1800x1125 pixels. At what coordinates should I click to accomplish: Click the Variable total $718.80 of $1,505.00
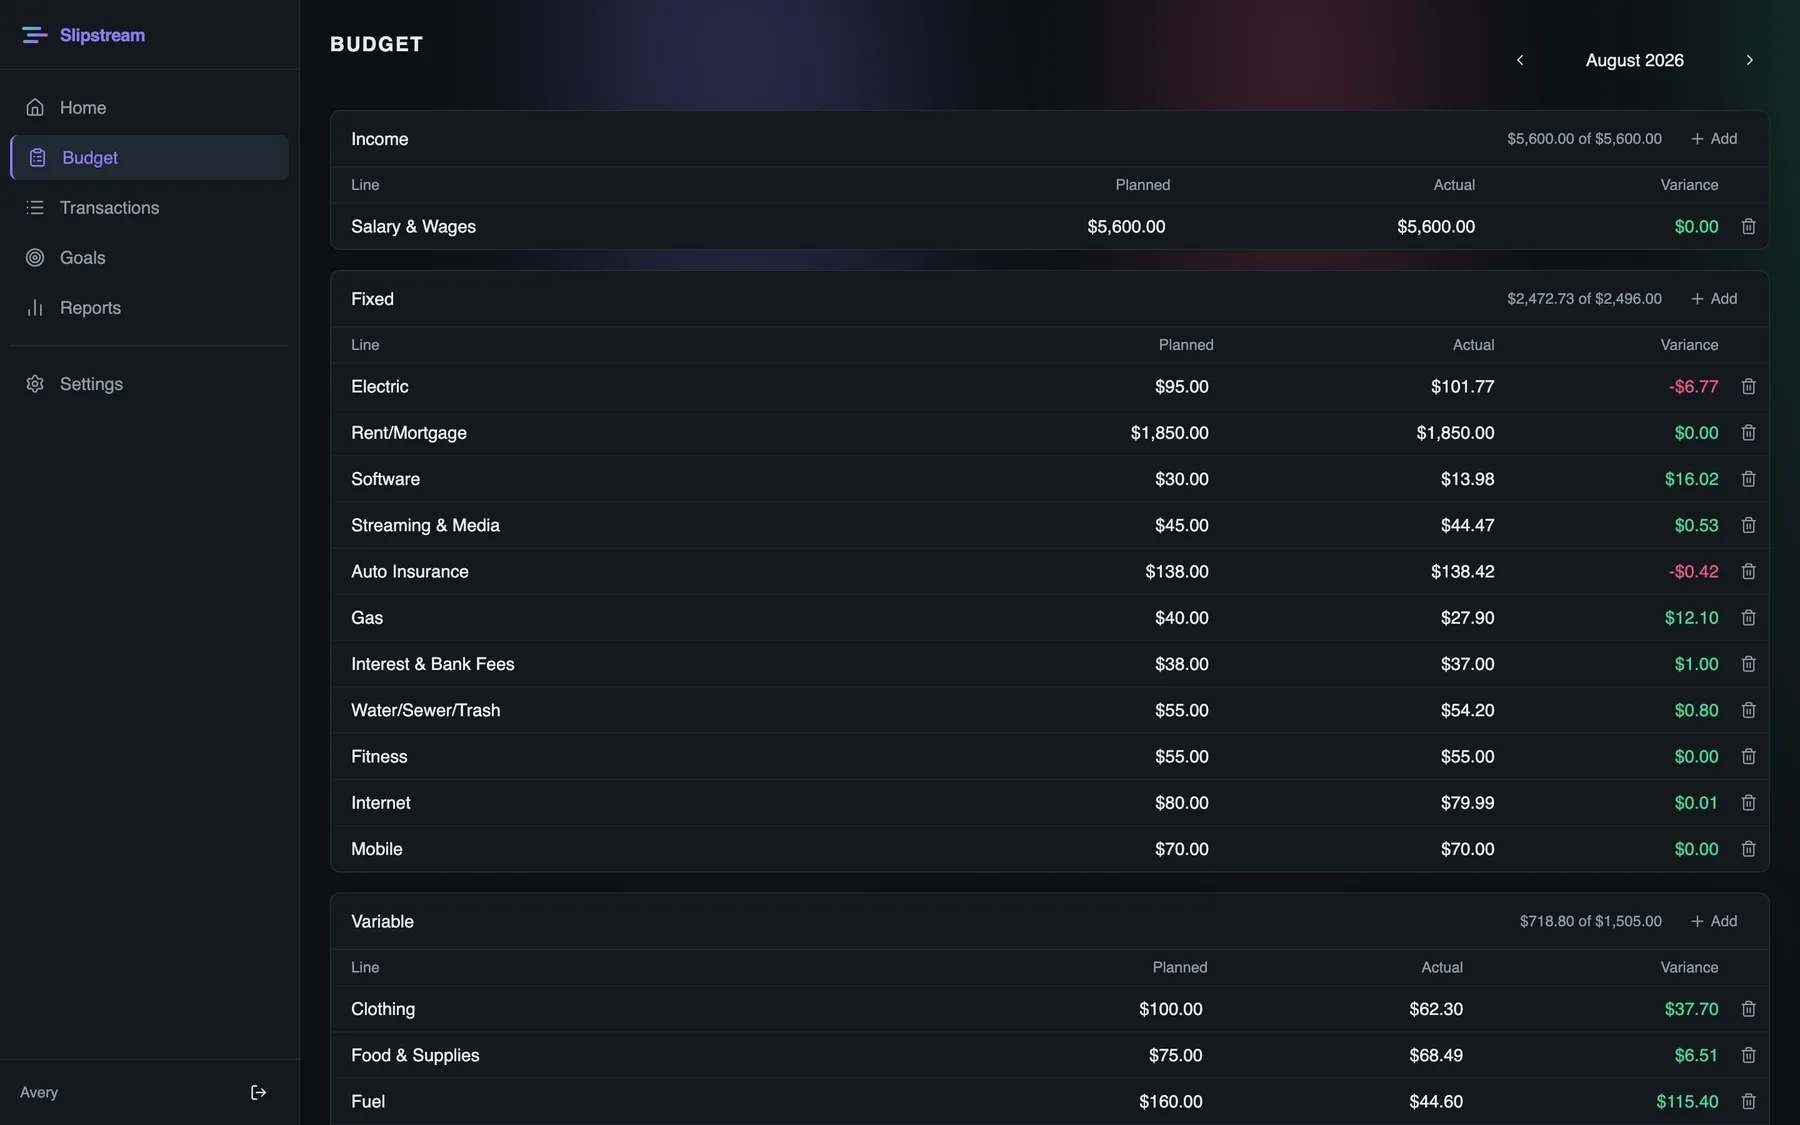click(1590, 921)
